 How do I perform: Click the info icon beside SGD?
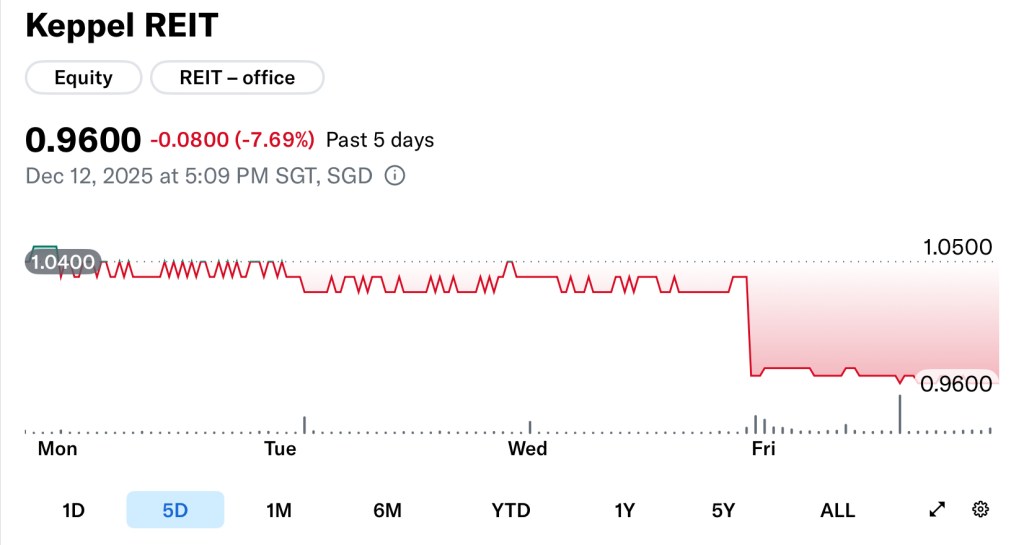pyautogui.click(x=395, y=176)
